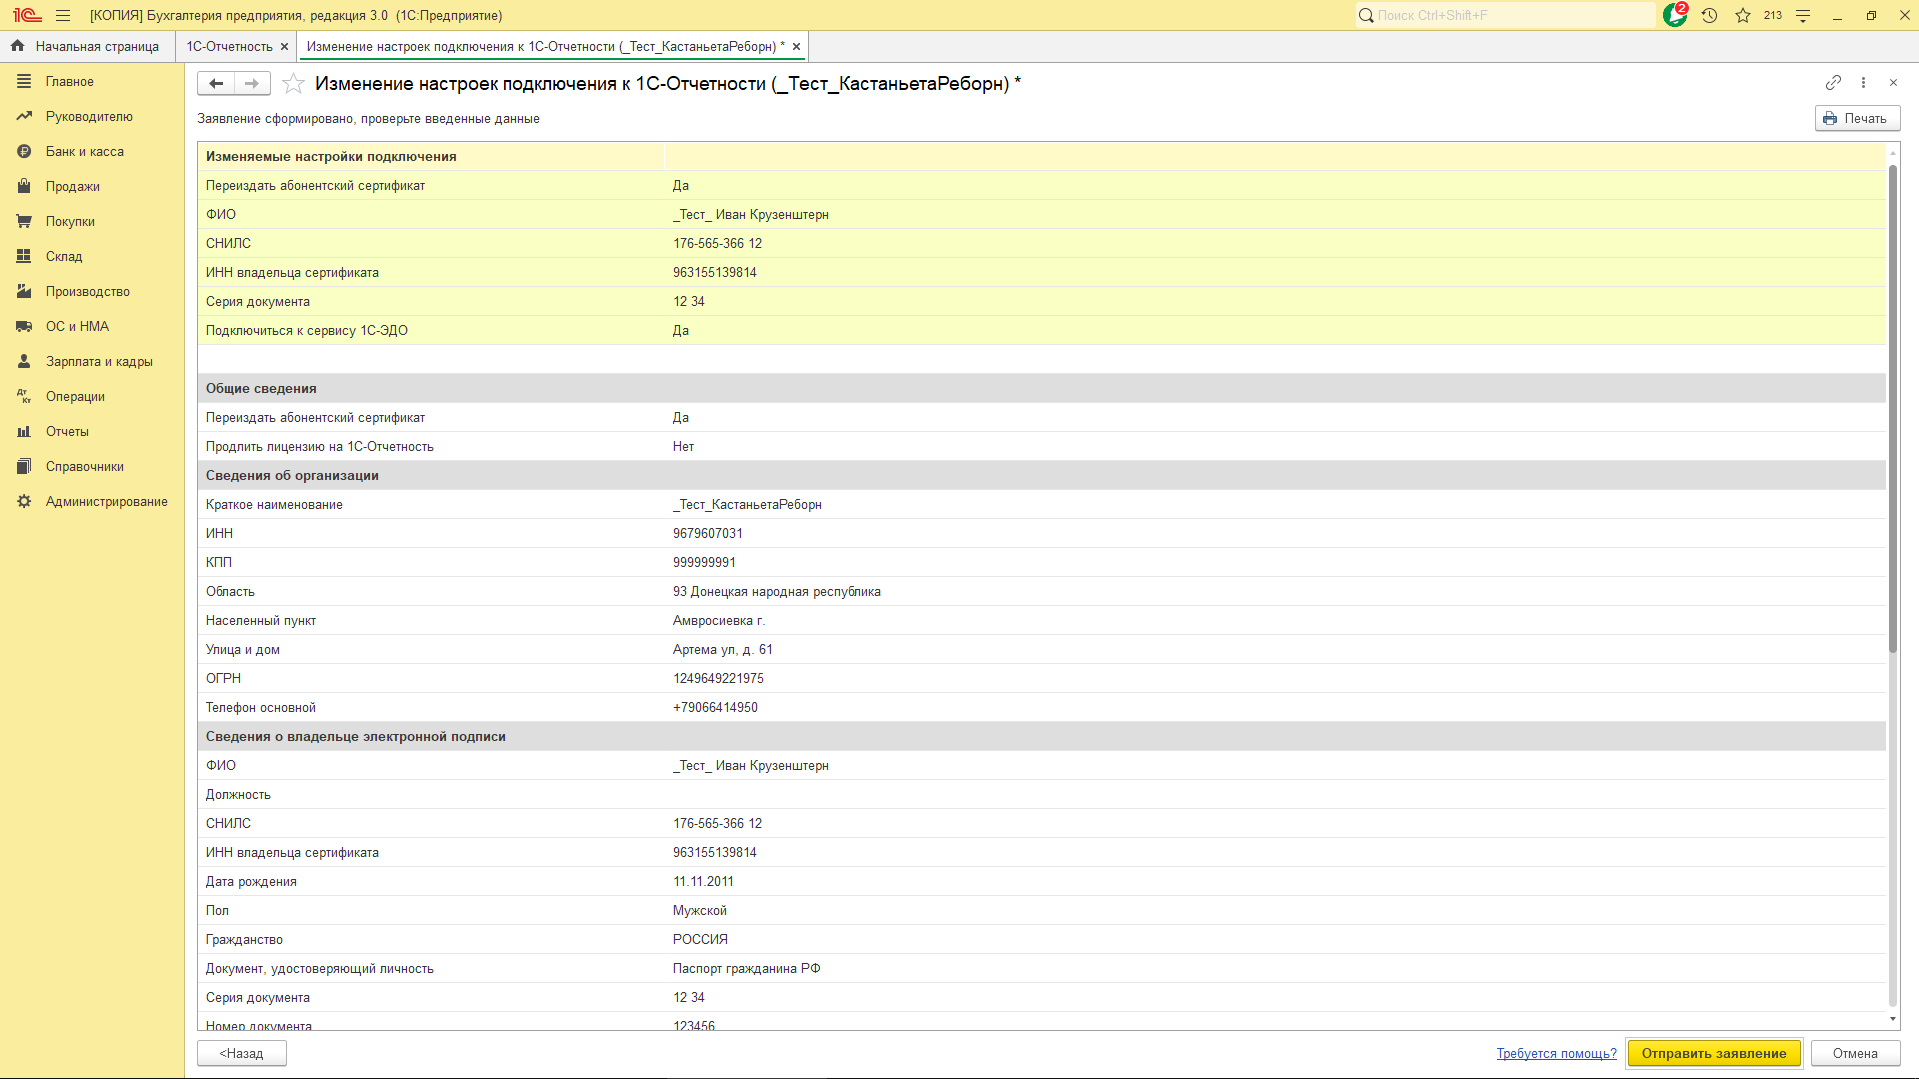This screenshot has width=1919, height=1079.
Task: Open the Администрирование section
Action: click(107, 501)
